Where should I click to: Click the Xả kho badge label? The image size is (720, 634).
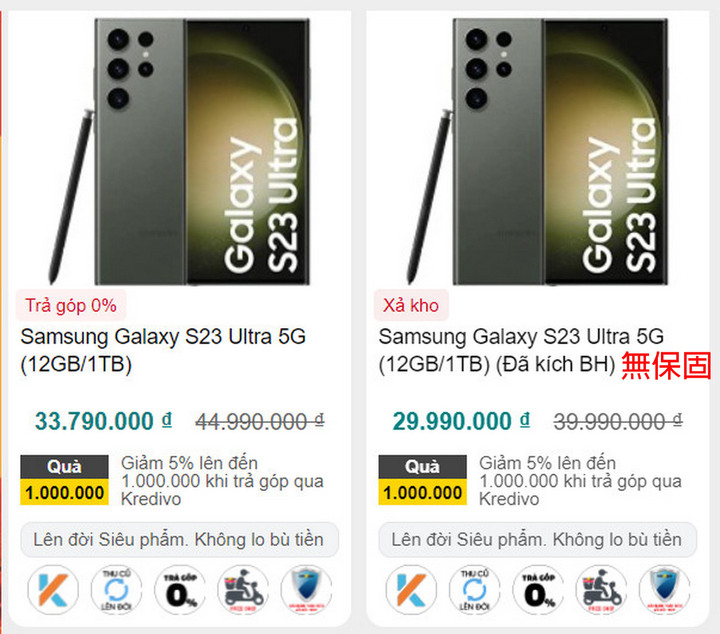(411, 305)
